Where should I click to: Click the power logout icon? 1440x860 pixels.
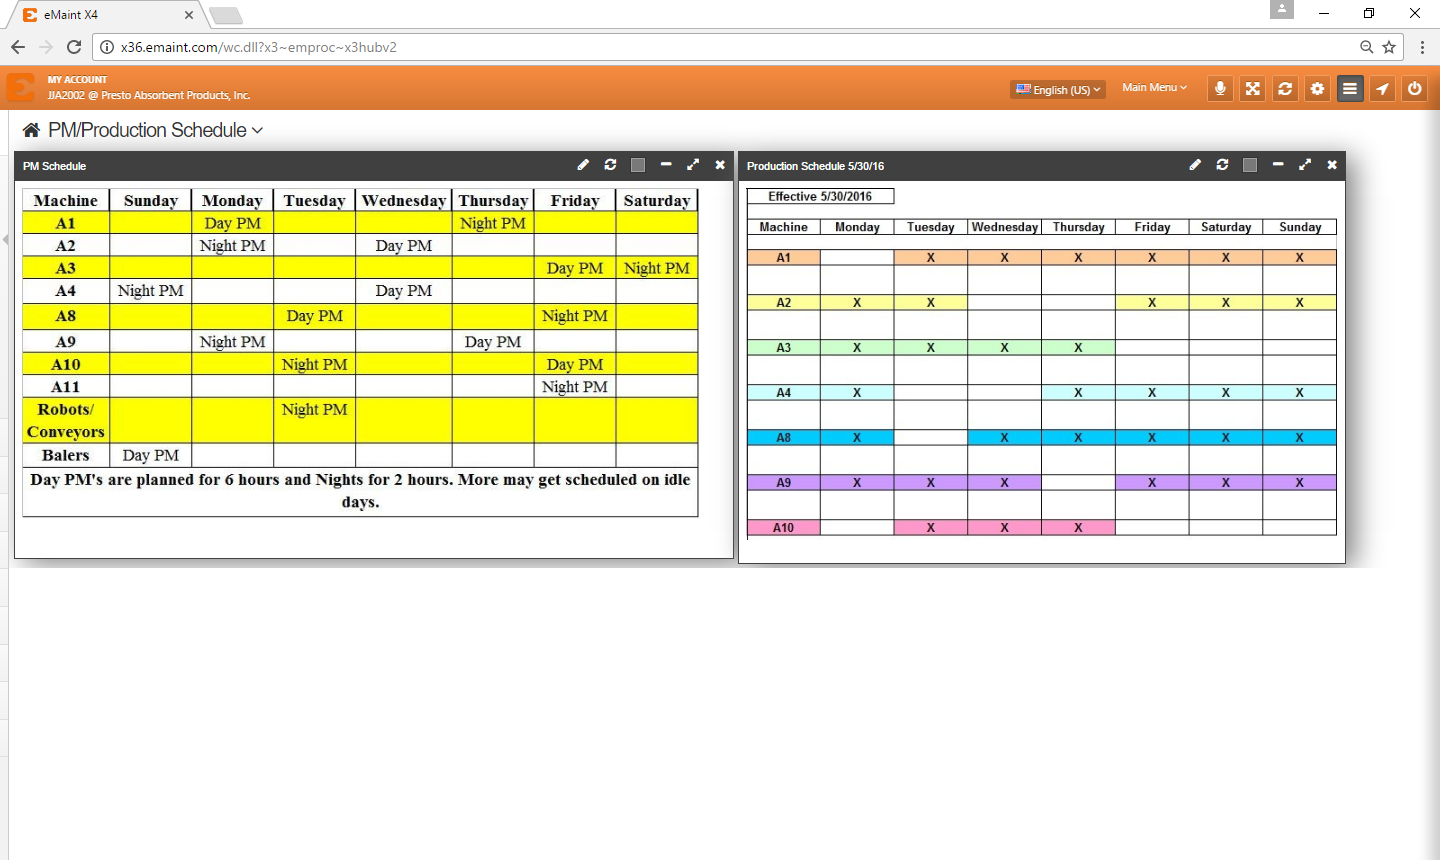pos(1414,89)
